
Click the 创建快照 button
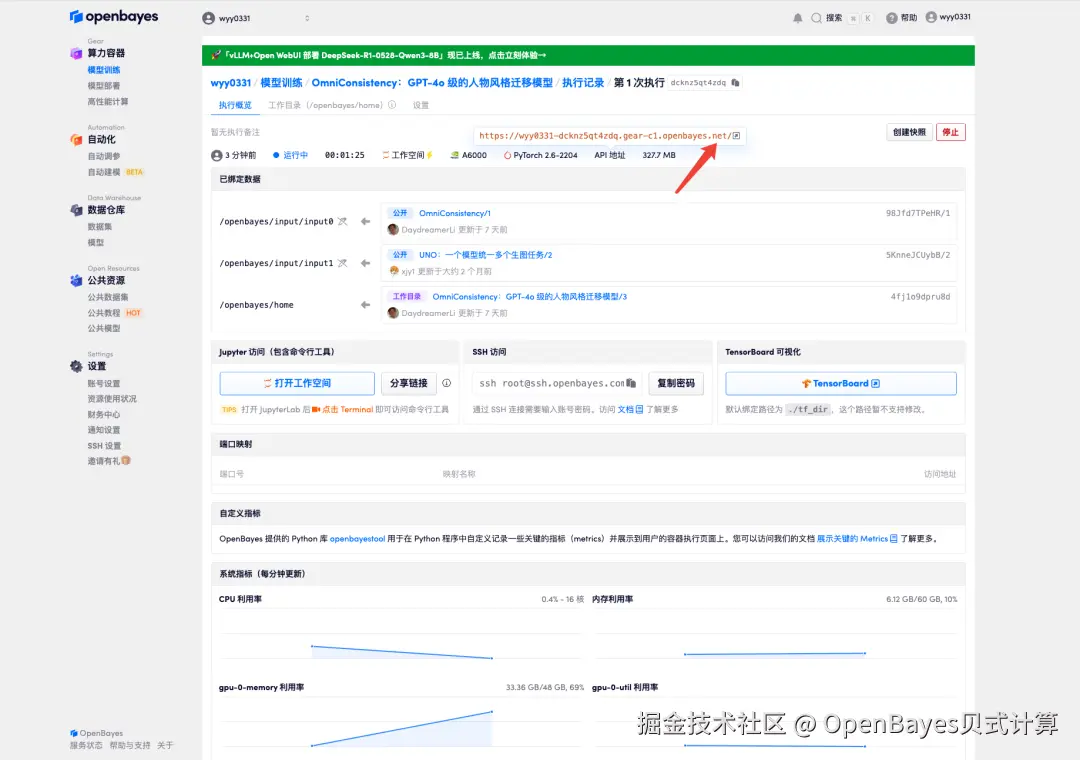pos(909,132)
